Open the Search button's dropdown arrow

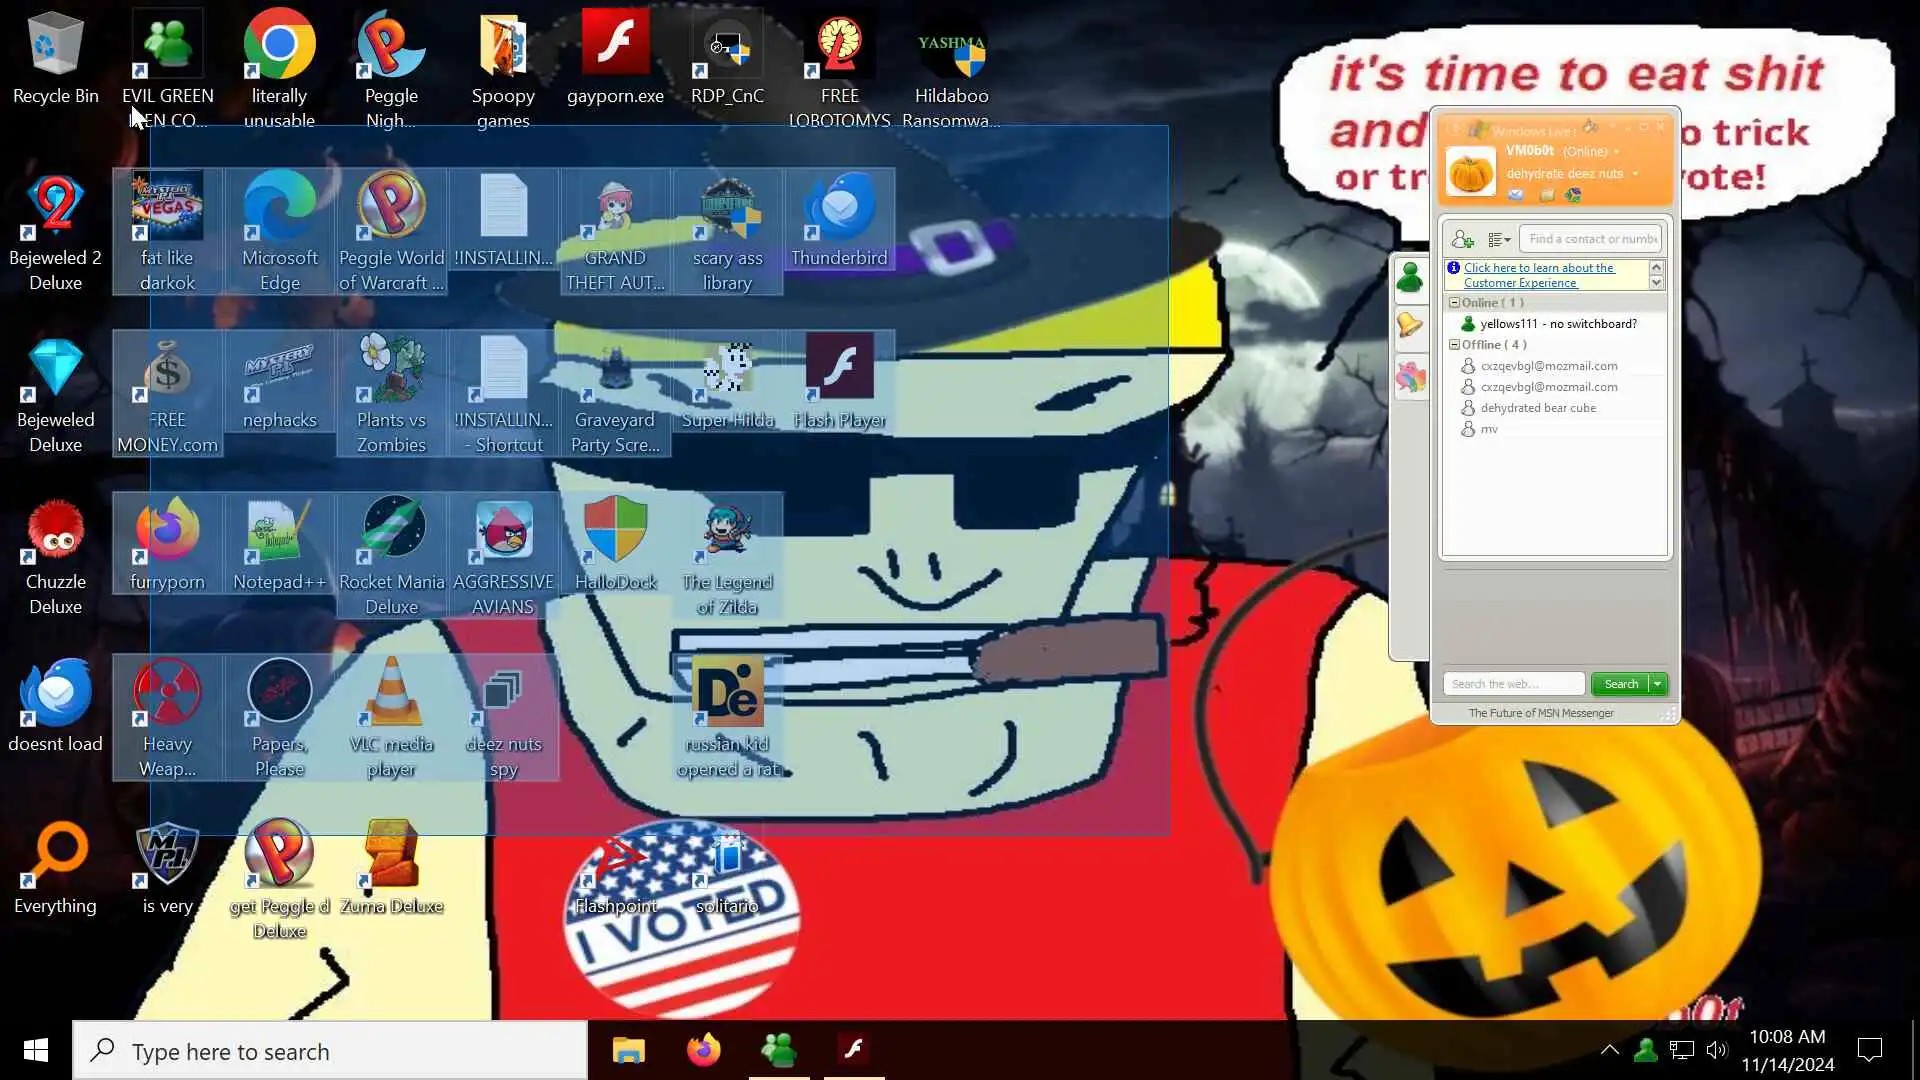[x=1657, y=684]
